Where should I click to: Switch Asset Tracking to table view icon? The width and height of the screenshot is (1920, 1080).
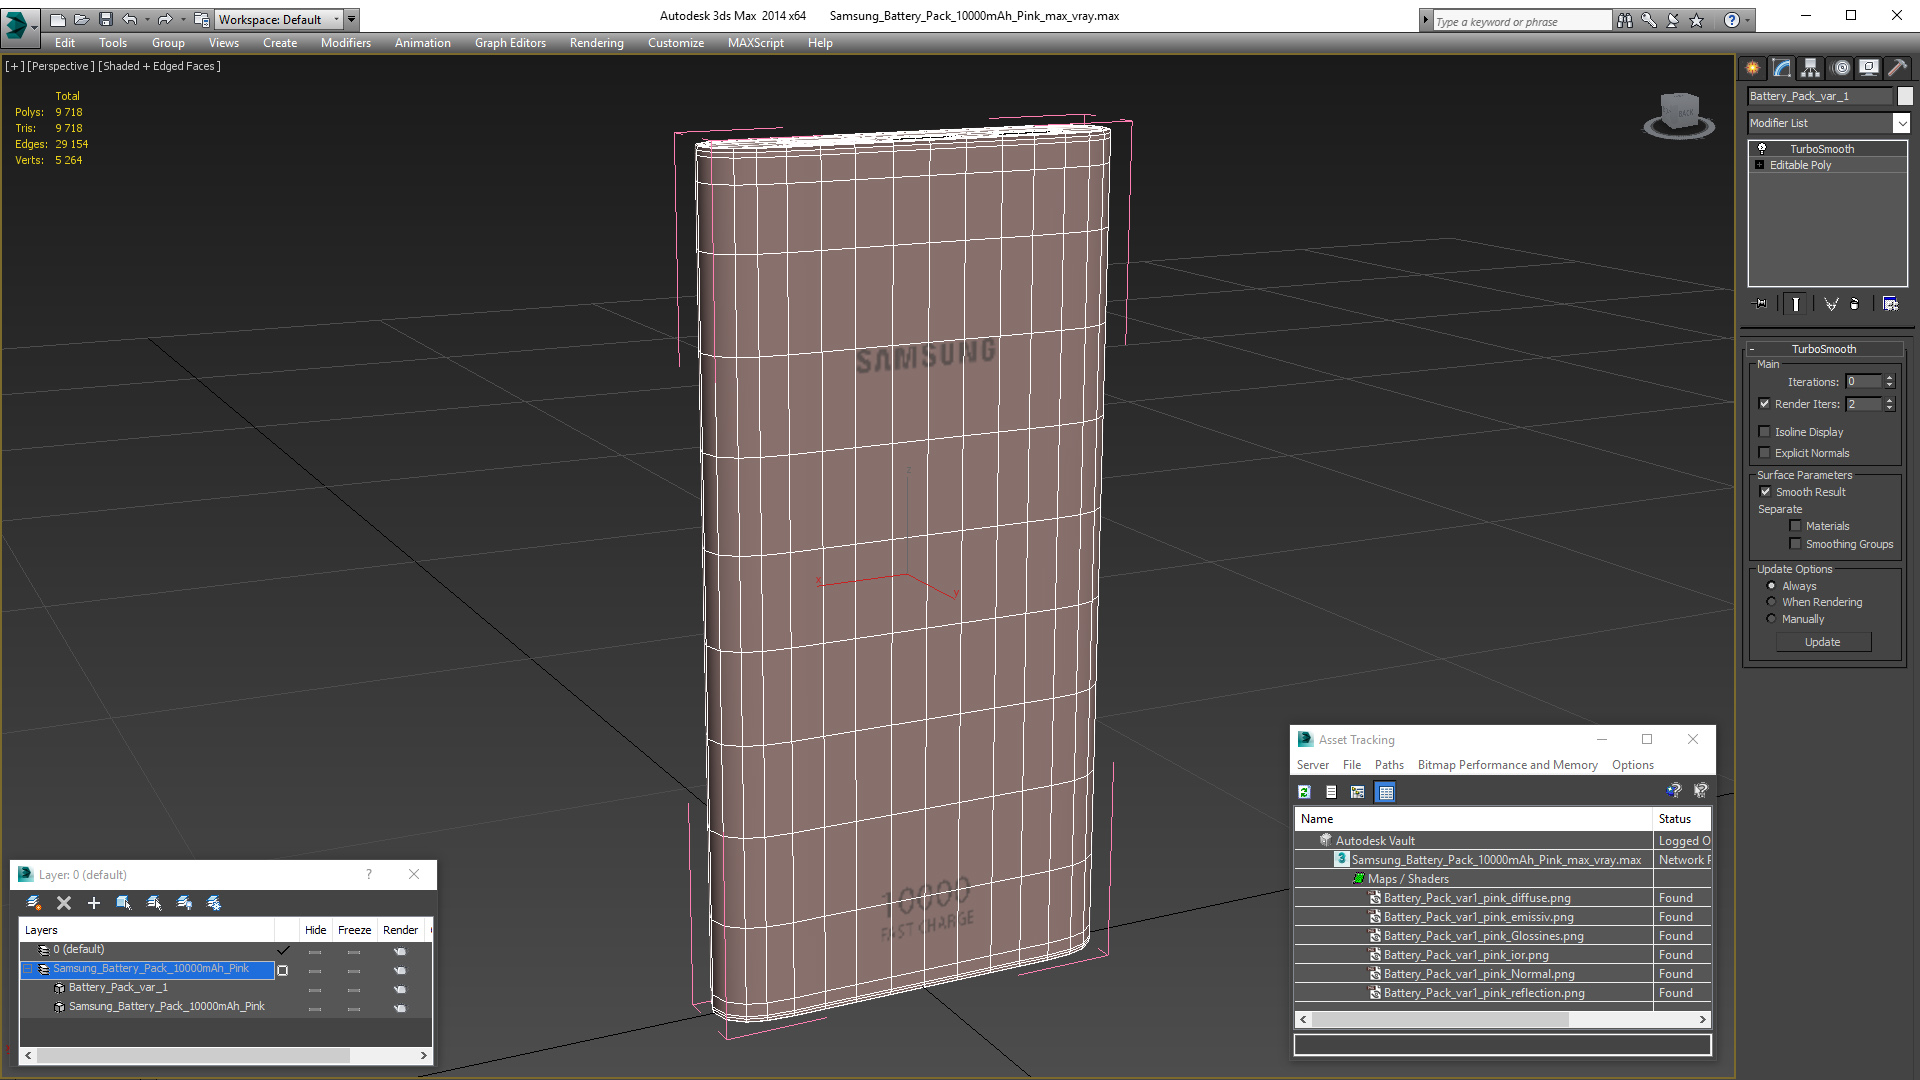tap(1385, 792)
